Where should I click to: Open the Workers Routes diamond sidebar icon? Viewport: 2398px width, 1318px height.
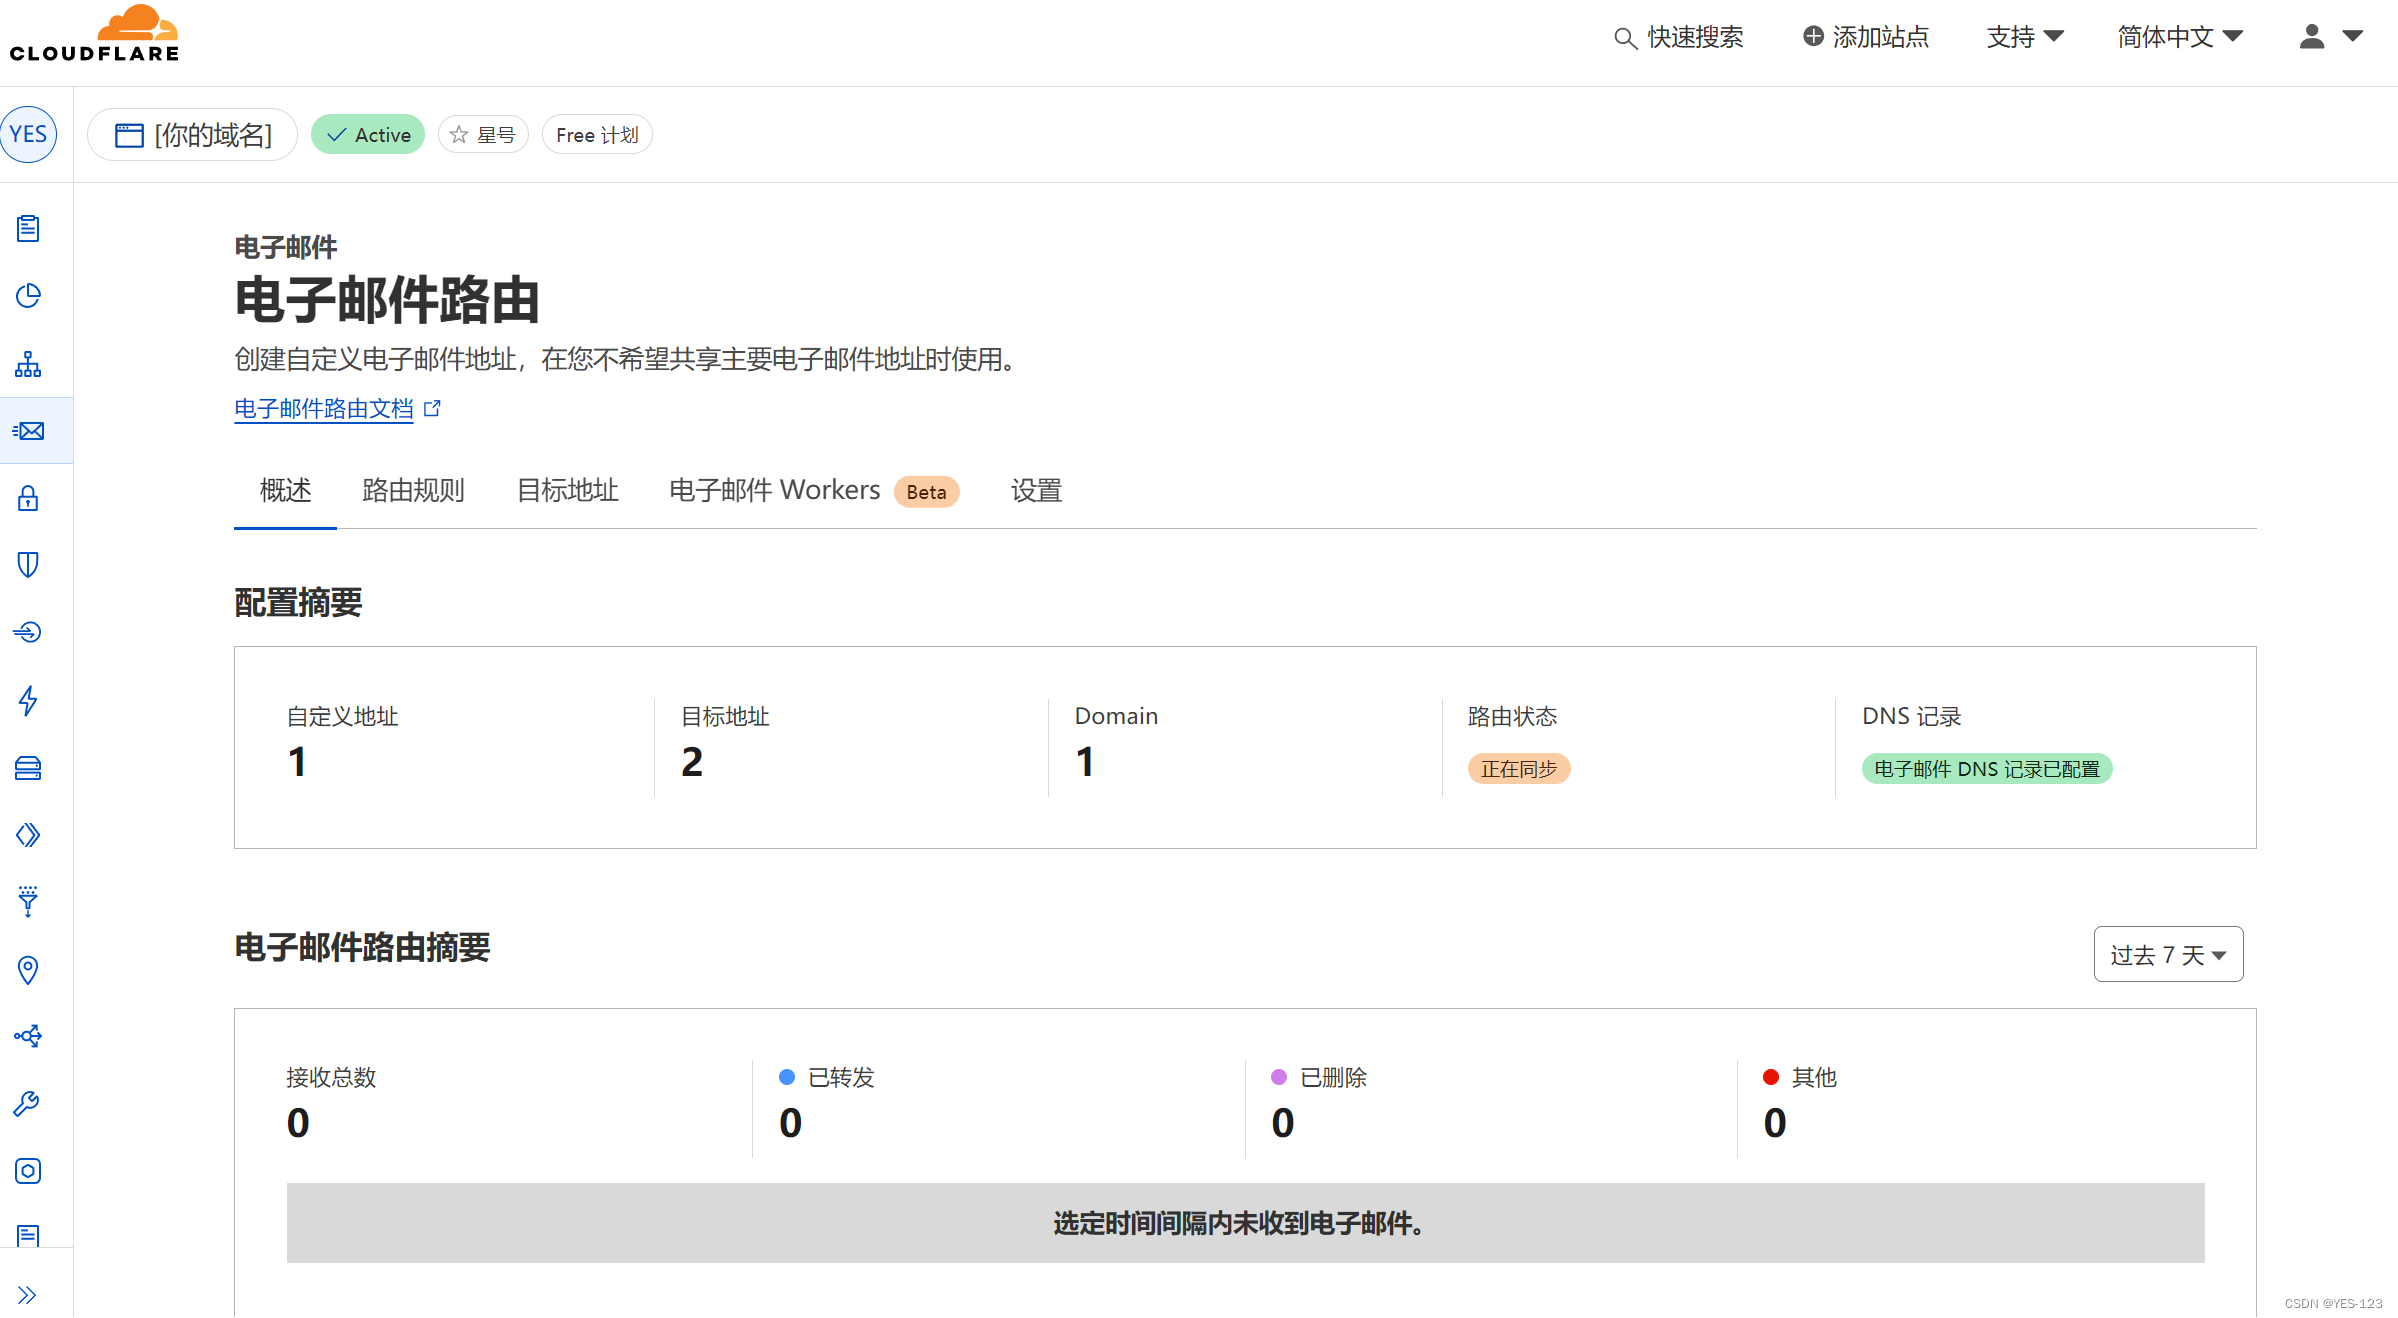pyautogui.click(x=28, y=835)
